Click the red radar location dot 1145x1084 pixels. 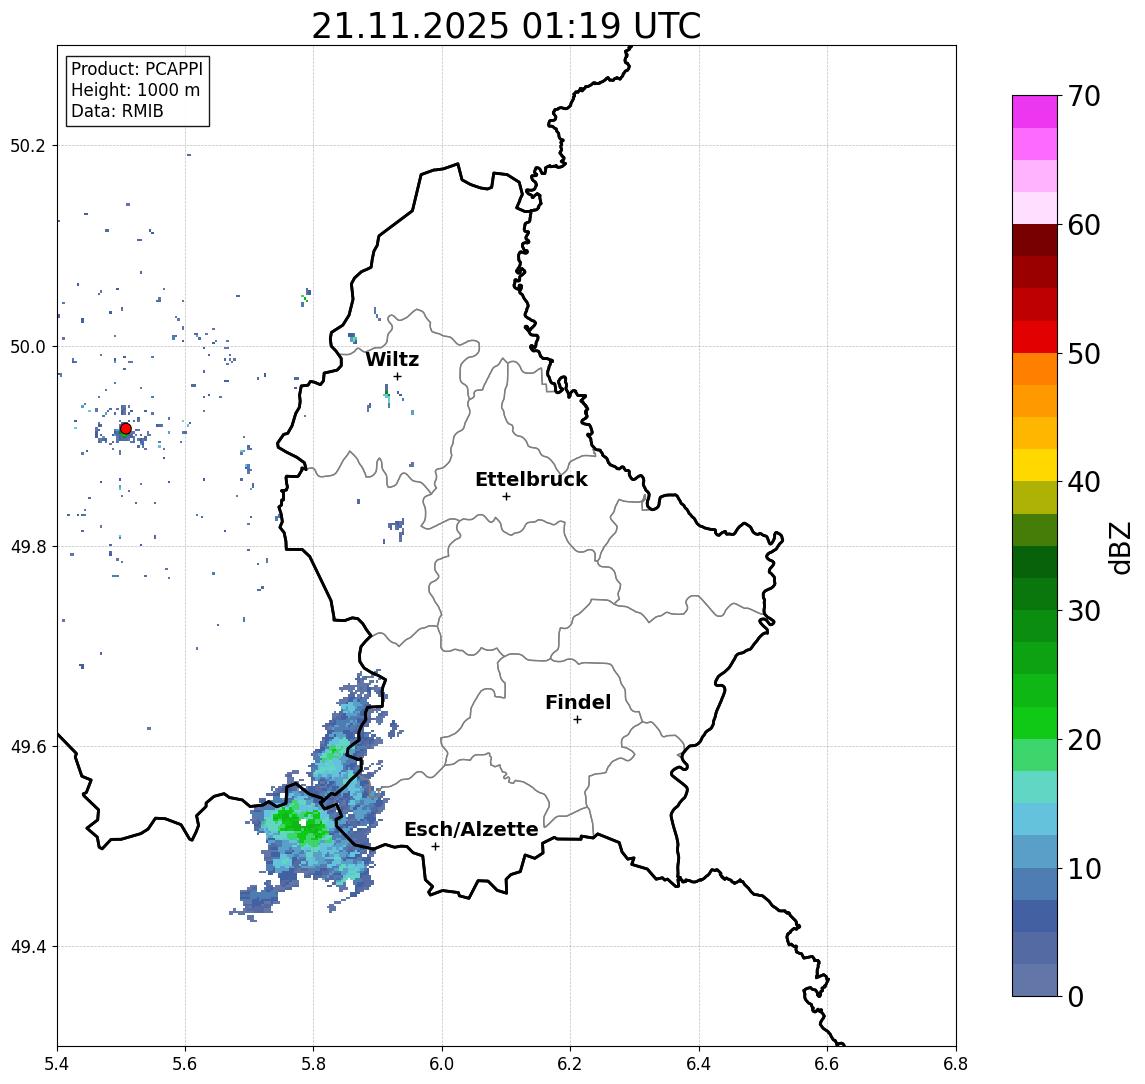126,429
